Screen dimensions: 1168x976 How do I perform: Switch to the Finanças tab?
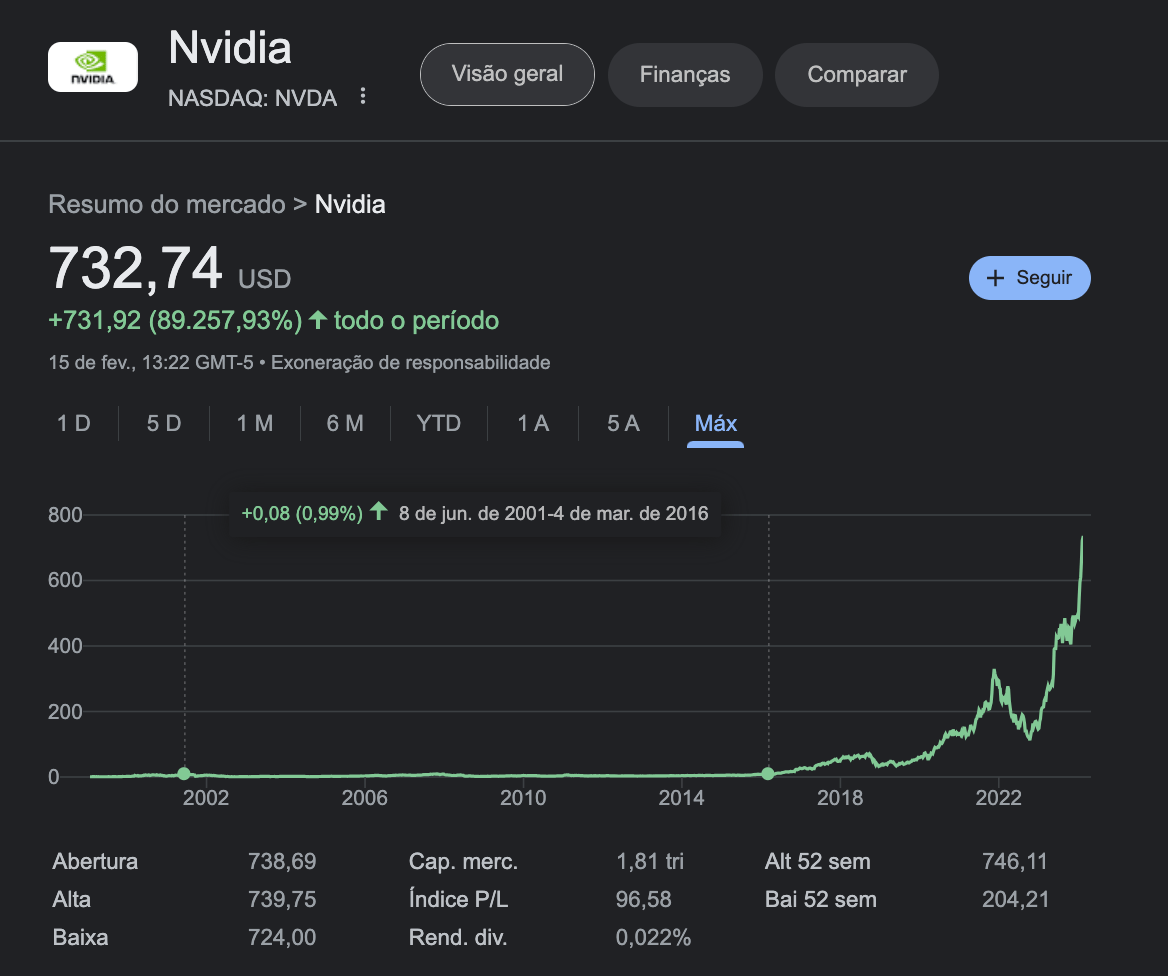[685, 75]
